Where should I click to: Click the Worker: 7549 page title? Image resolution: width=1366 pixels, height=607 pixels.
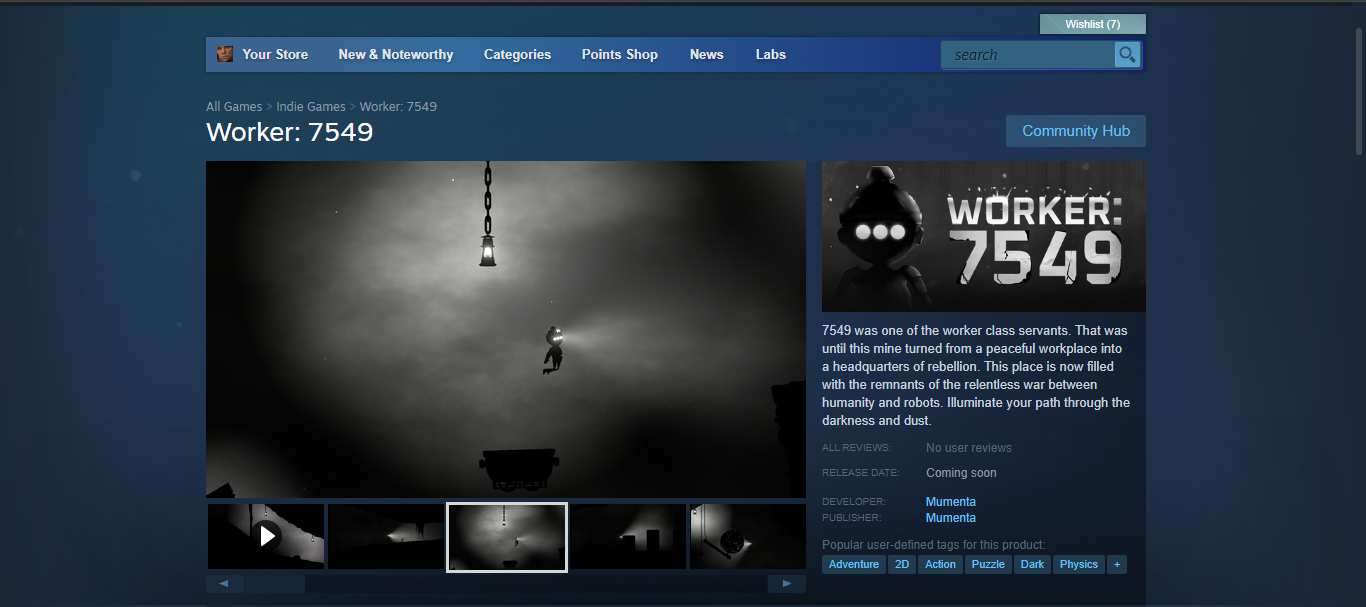pyautogui.click(x=290, y=132)
